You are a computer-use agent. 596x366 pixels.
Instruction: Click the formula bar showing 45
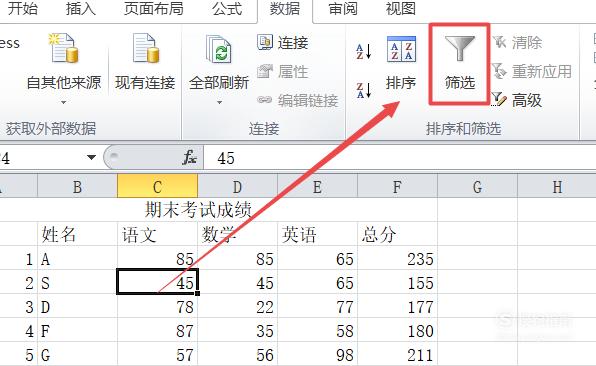click(x=400, y=157)
